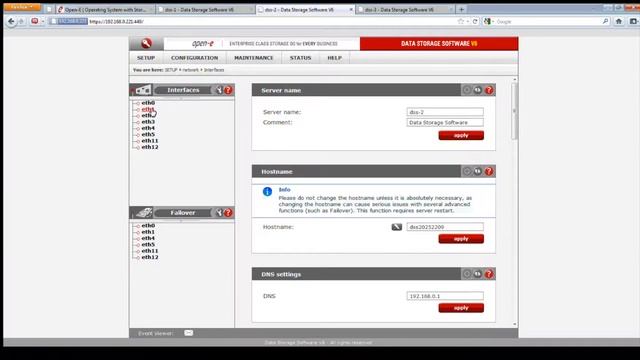Click the page scroll-down arrow

[514, 324]
